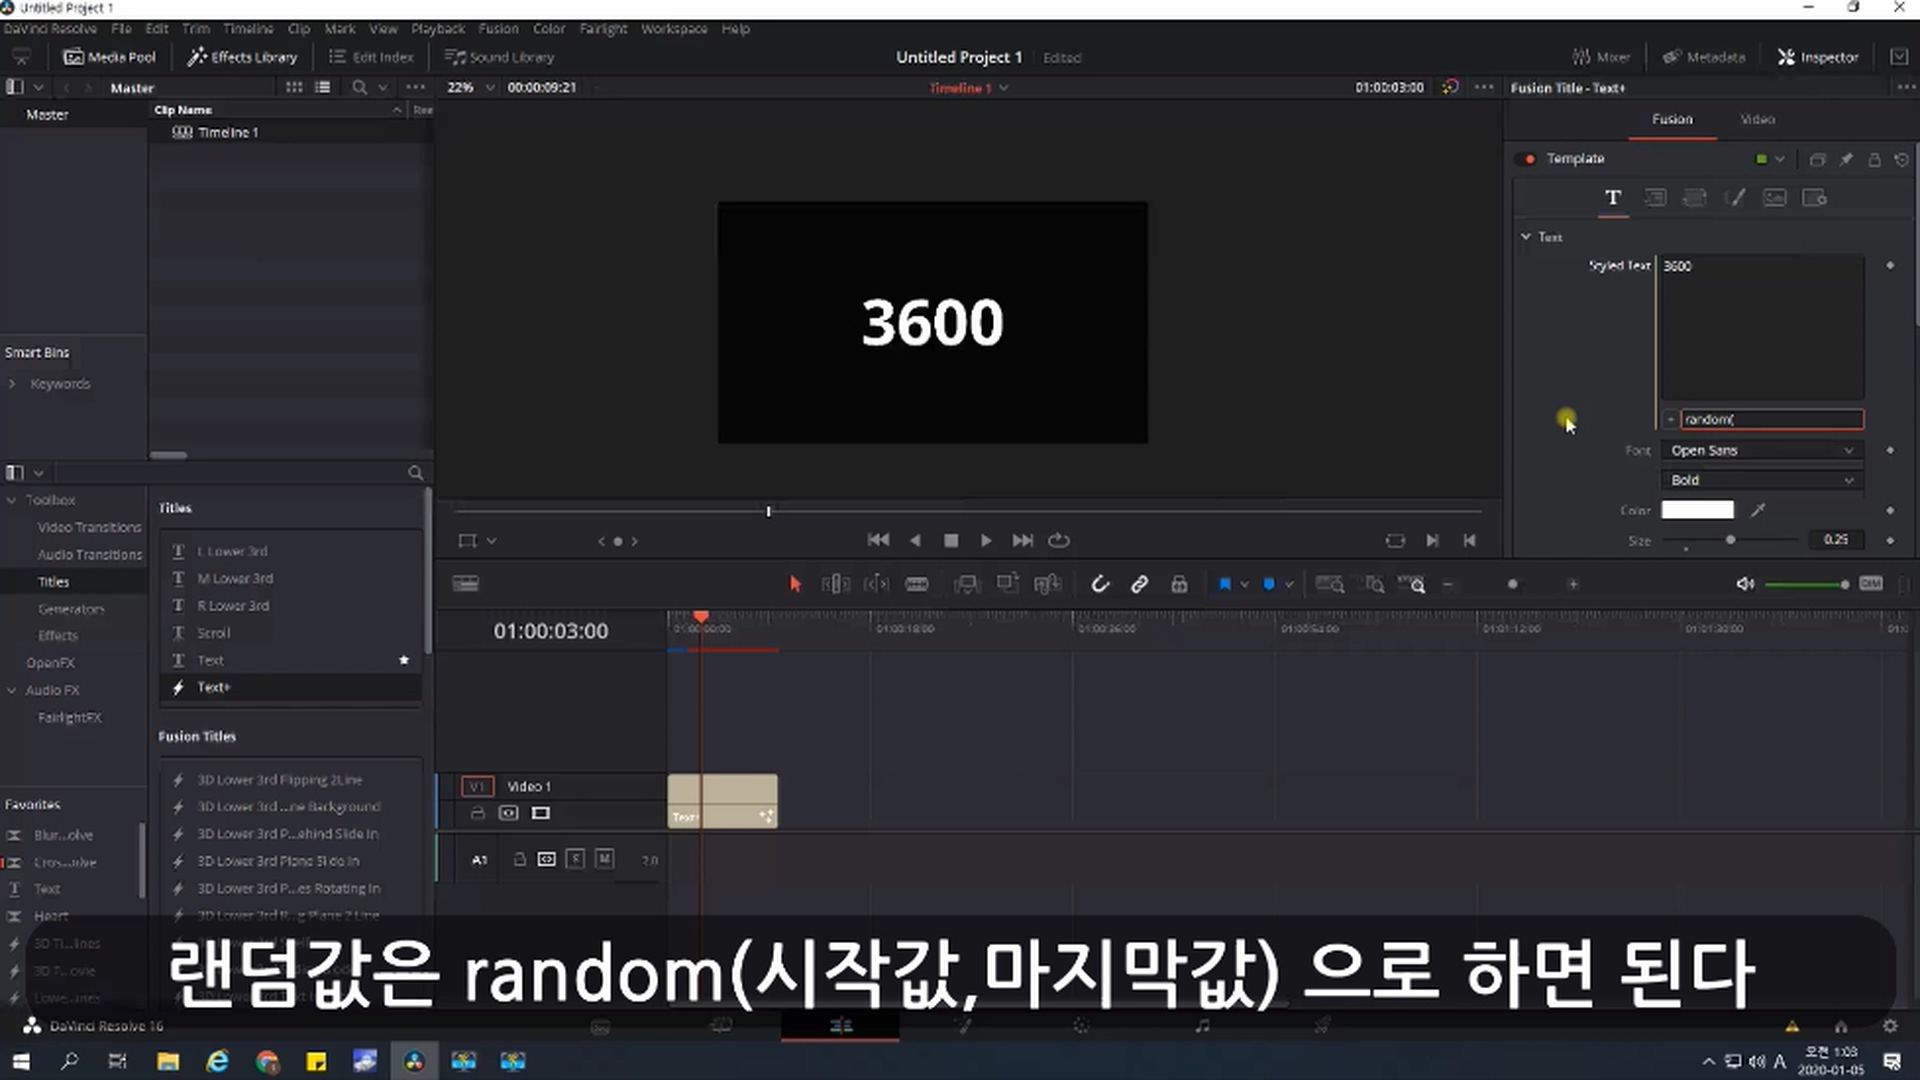
Task: Select the blade edit mode tool
Action: [917, 584]
